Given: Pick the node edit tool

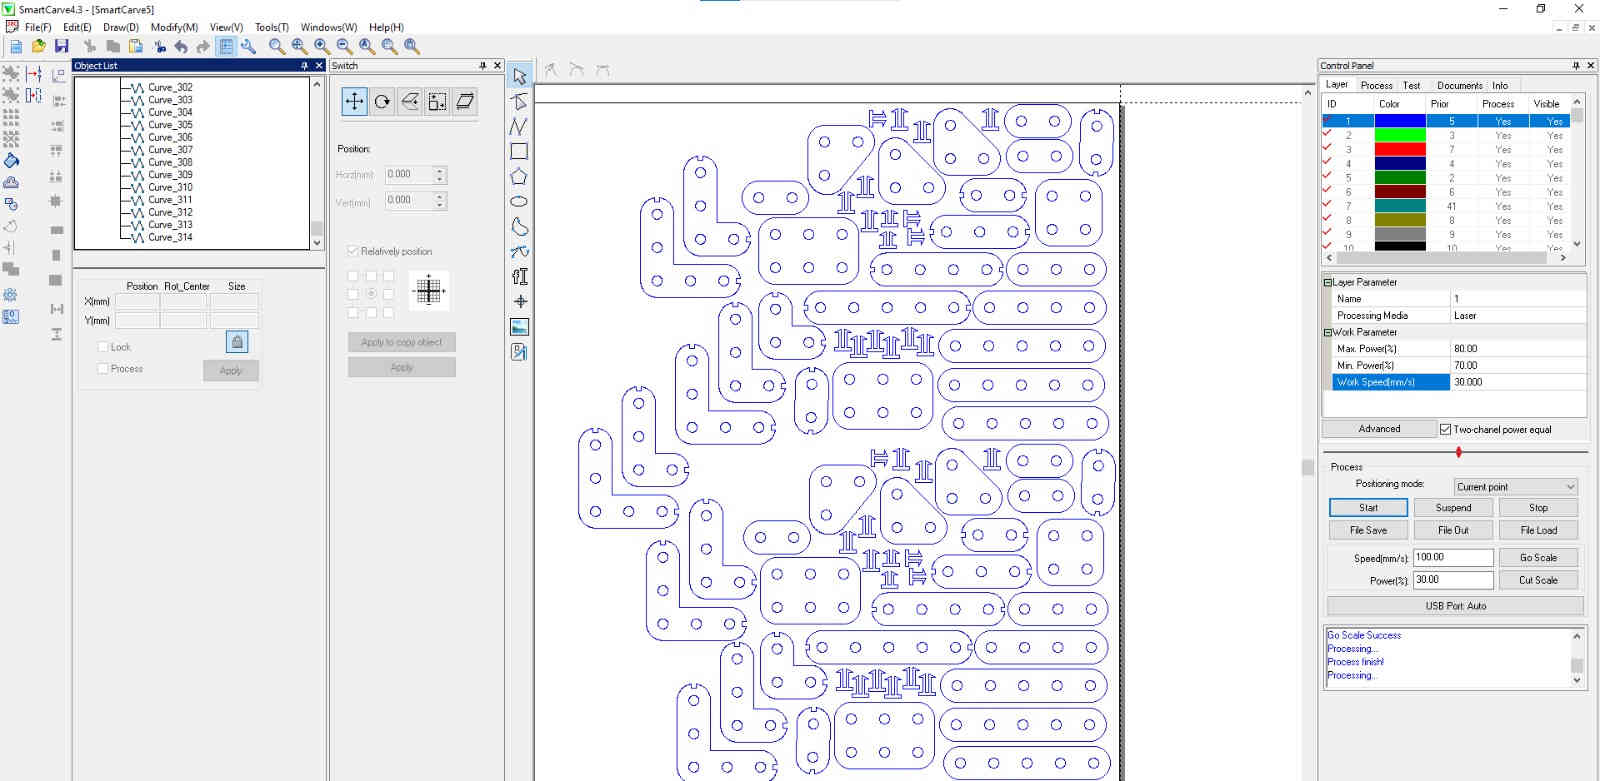Looking at the screenshot, I should pyautogui.click(x=519, y=101).
